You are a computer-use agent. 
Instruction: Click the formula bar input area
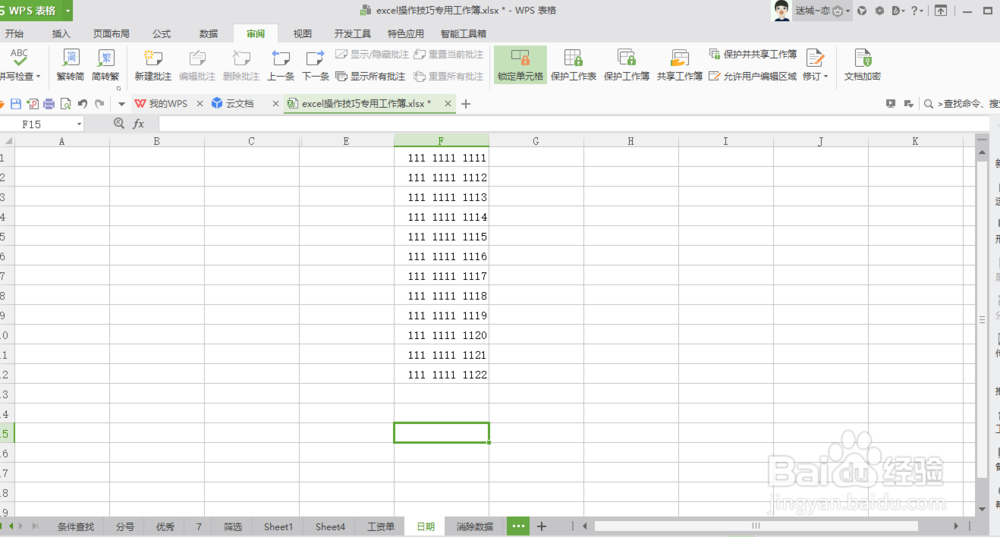(x=574, y=124)
